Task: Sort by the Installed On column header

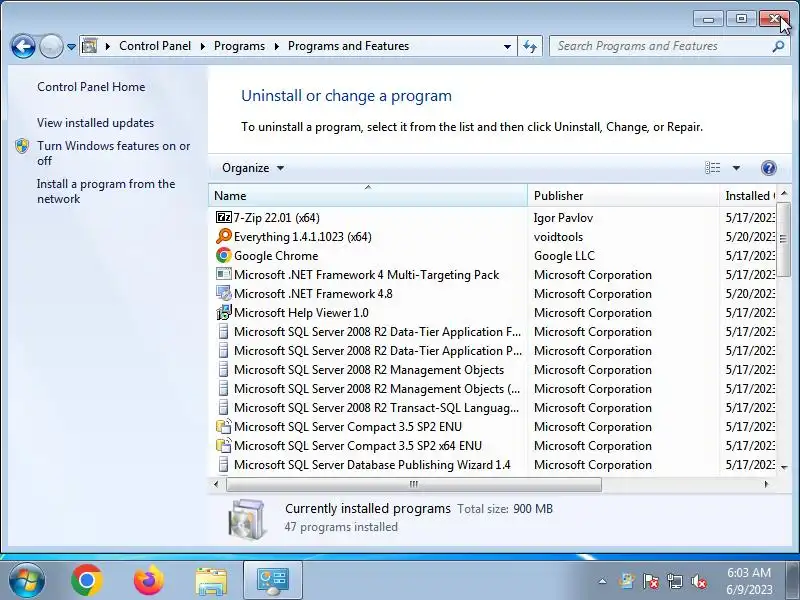Action: (748, 195)
